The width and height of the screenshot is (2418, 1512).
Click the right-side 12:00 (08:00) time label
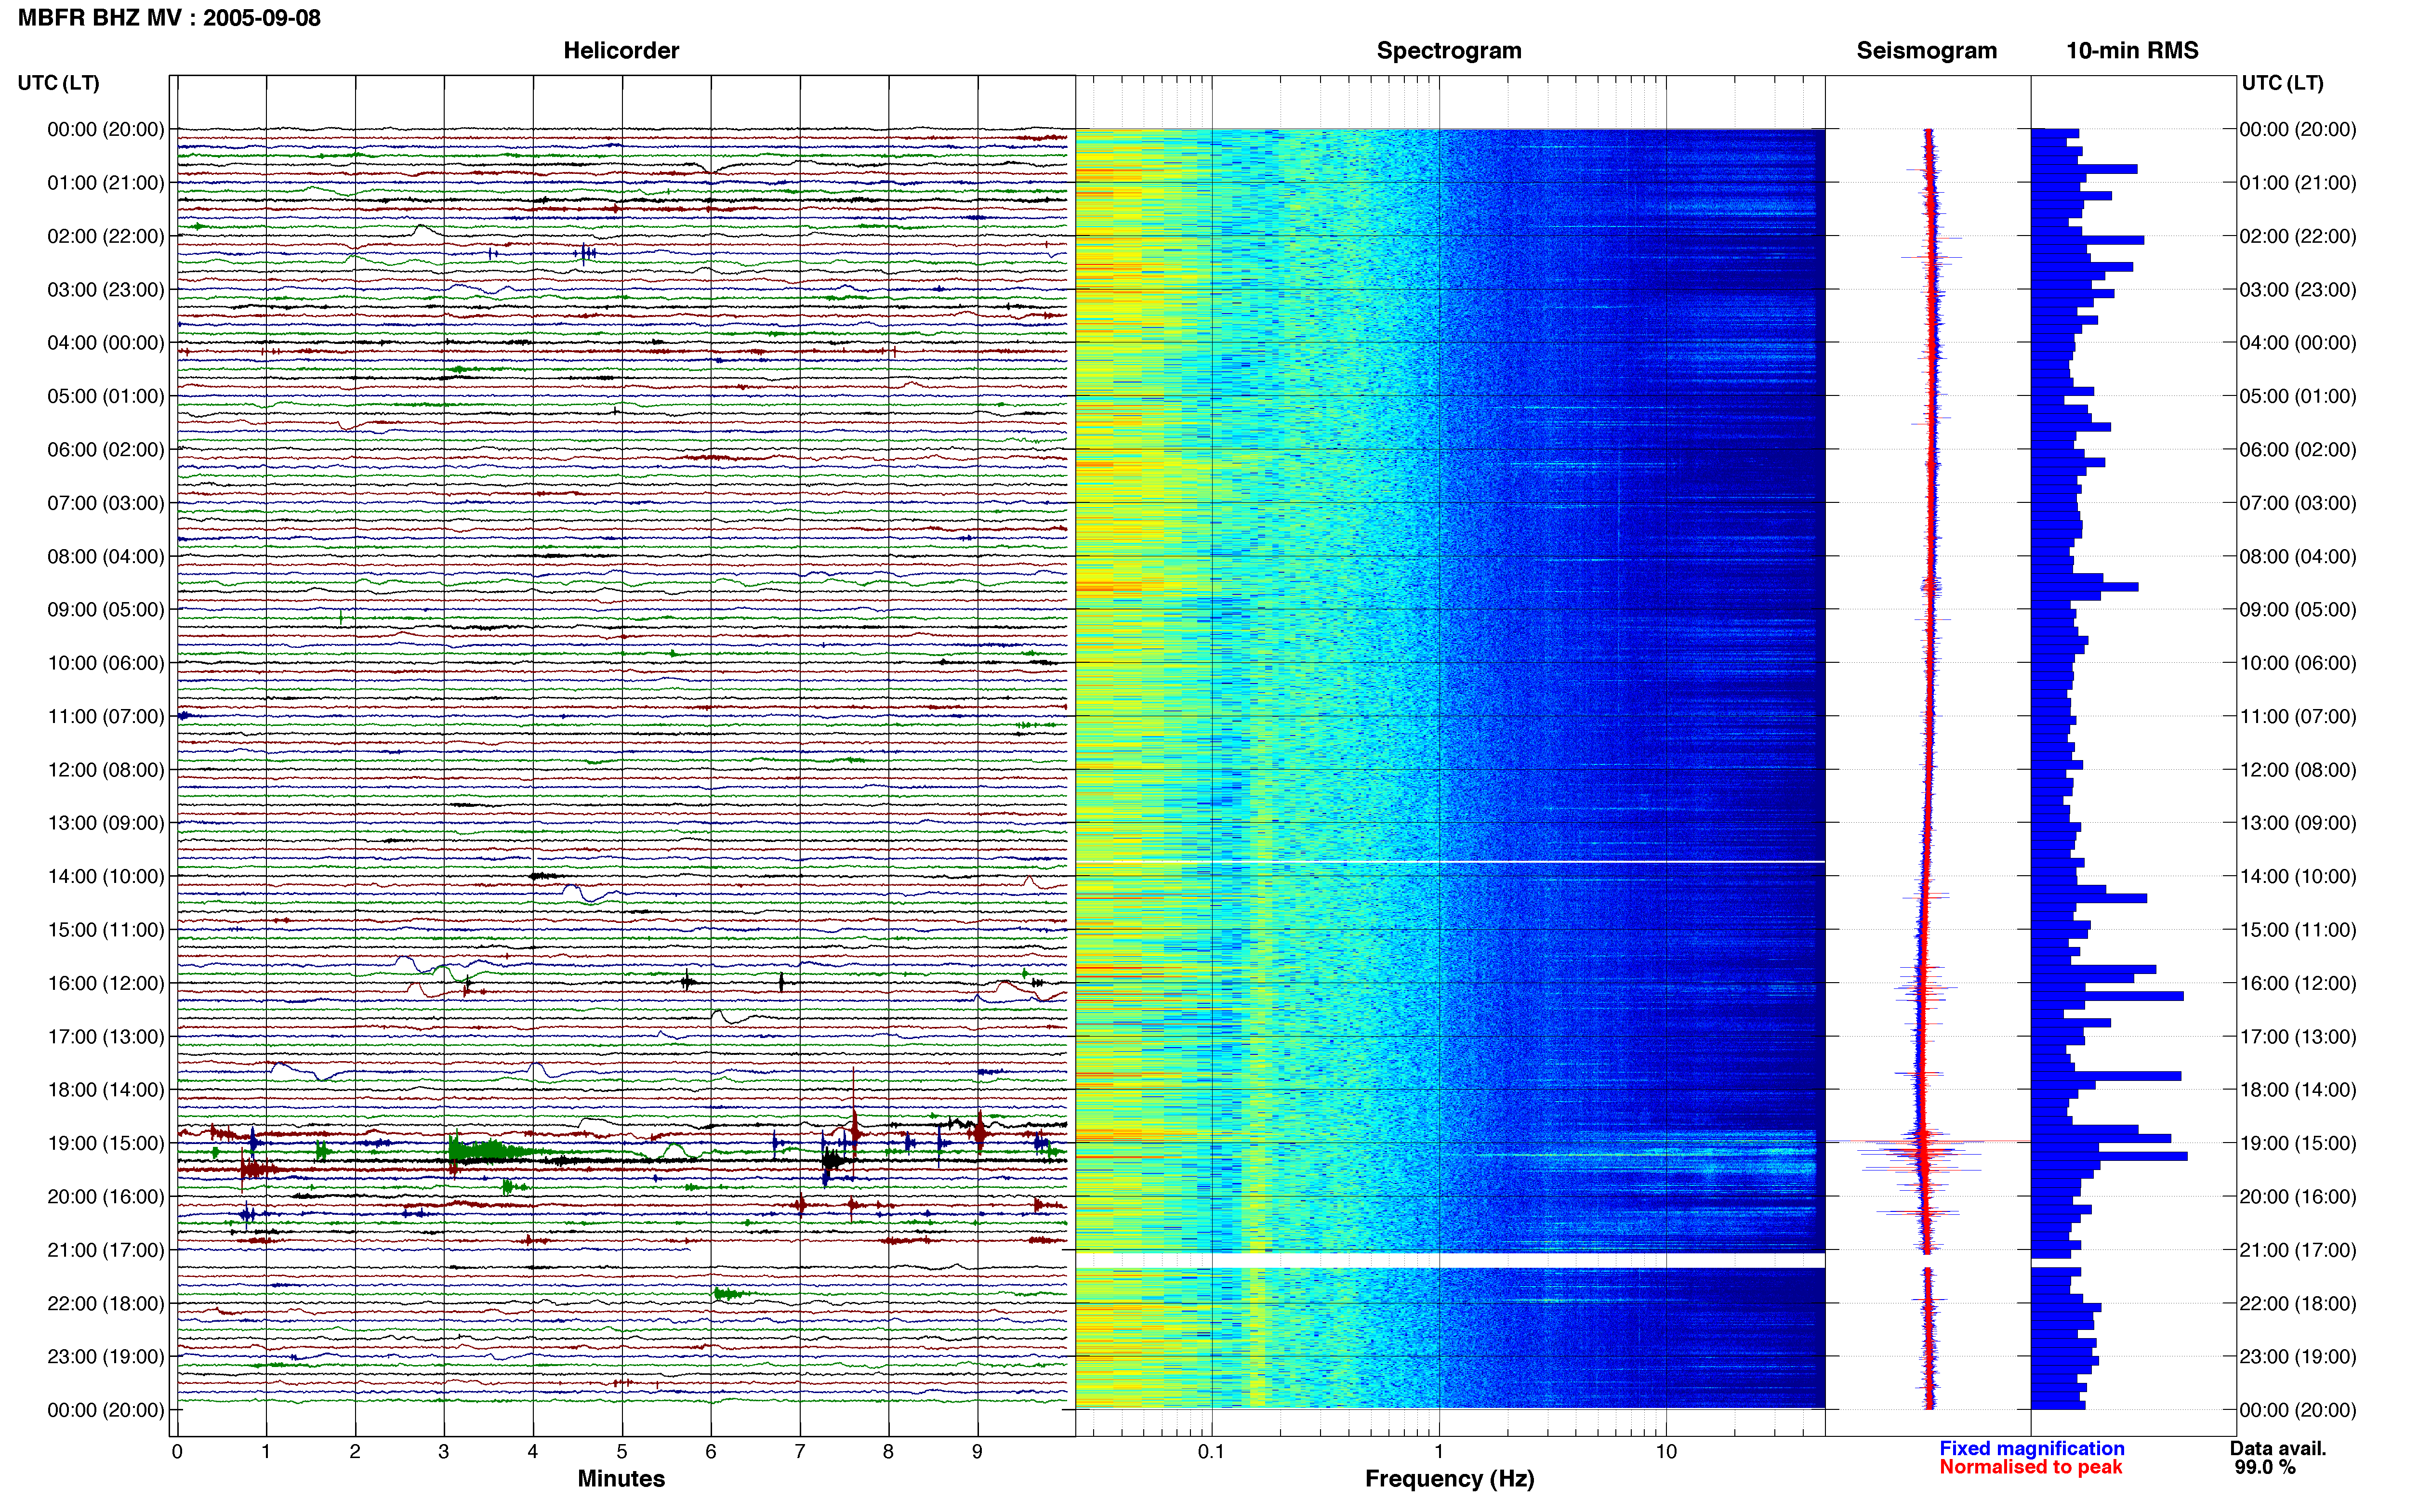click(x=2298, y=770)
